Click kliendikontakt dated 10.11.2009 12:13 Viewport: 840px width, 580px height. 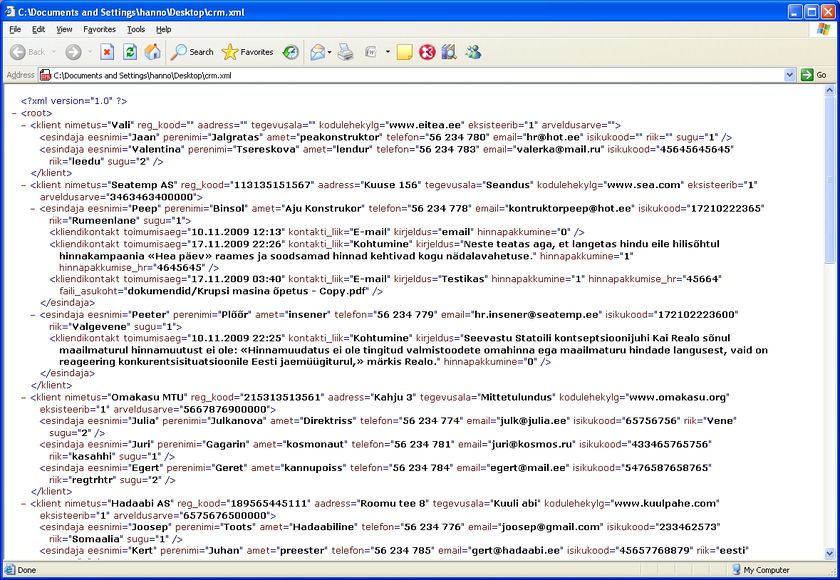[317, 232]
